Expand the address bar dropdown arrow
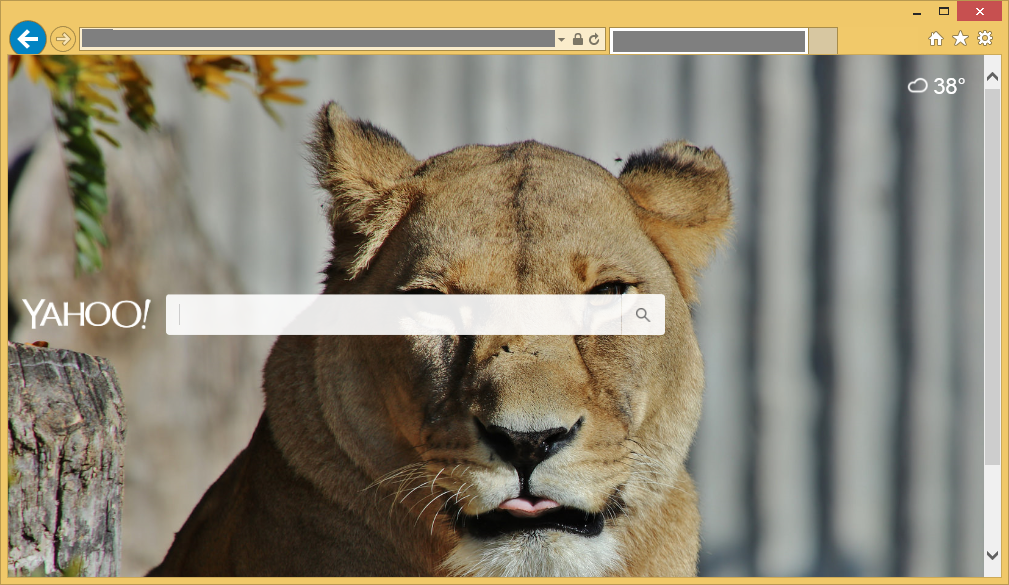The height and width of the screenshot is (585, 1009). 561,40
